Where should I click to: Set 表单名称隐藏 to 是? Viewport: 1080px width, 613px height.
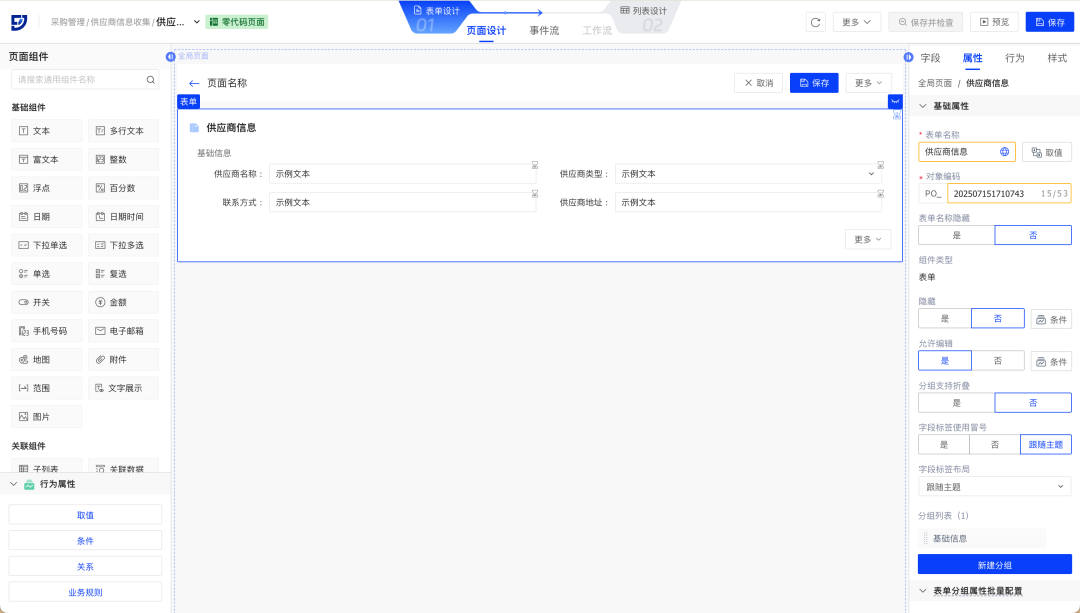point(956,235)
